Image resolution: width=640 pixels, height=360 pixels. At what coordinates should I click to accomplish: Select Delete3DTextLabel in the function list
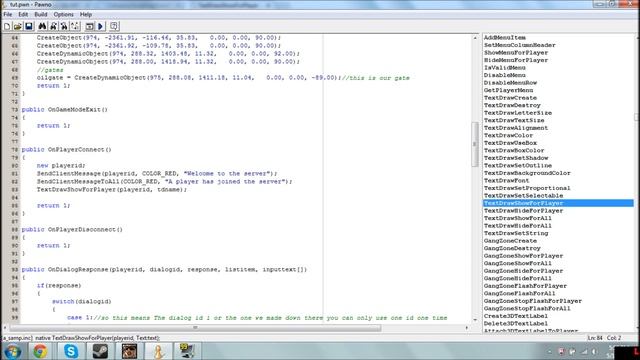click(516, 323)
